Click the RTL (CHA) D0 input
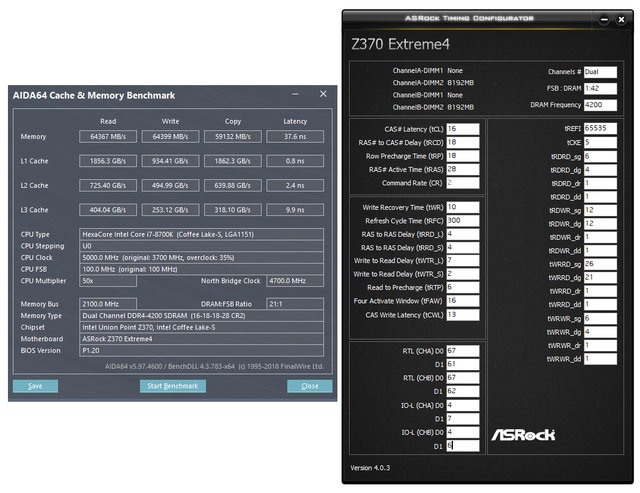Screen dimensions: 640x493 click(462, 351)
